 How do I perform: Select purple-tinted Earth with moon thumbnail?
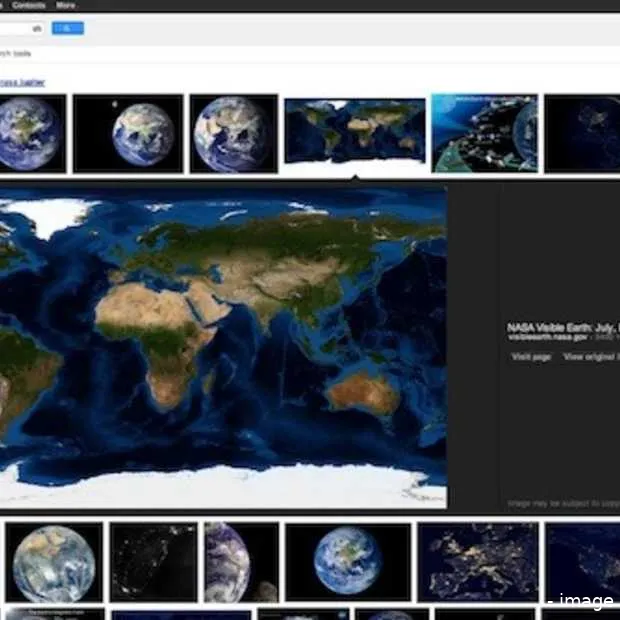pyautogui.click(x=242, y=562)
